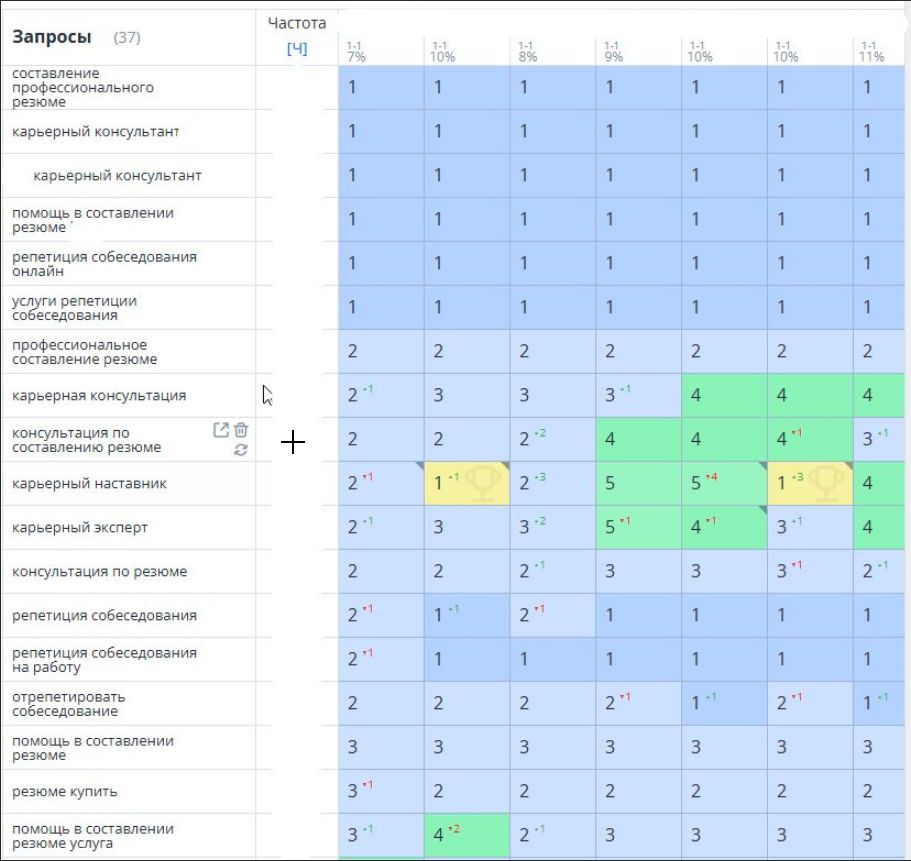Image resolution: width=911 pixels, height=861 pixels.
Task: Click the trophy icon beside the 1 +1 rank
Action: pos(484,485)
